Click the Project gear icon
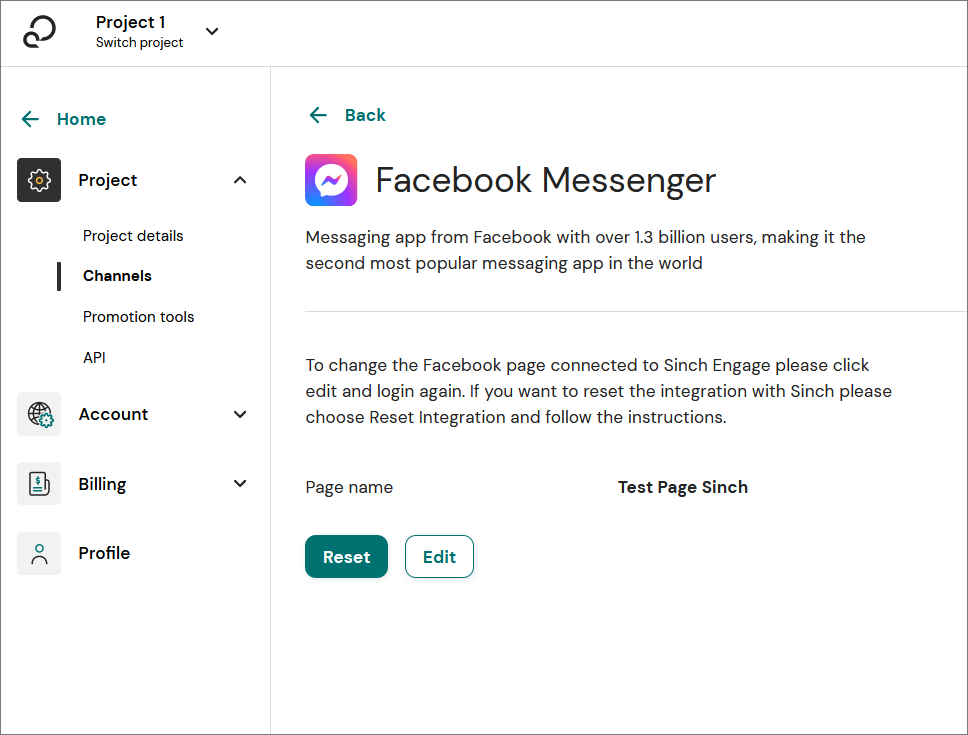The image size is (968, 735). tap(39, 180)
